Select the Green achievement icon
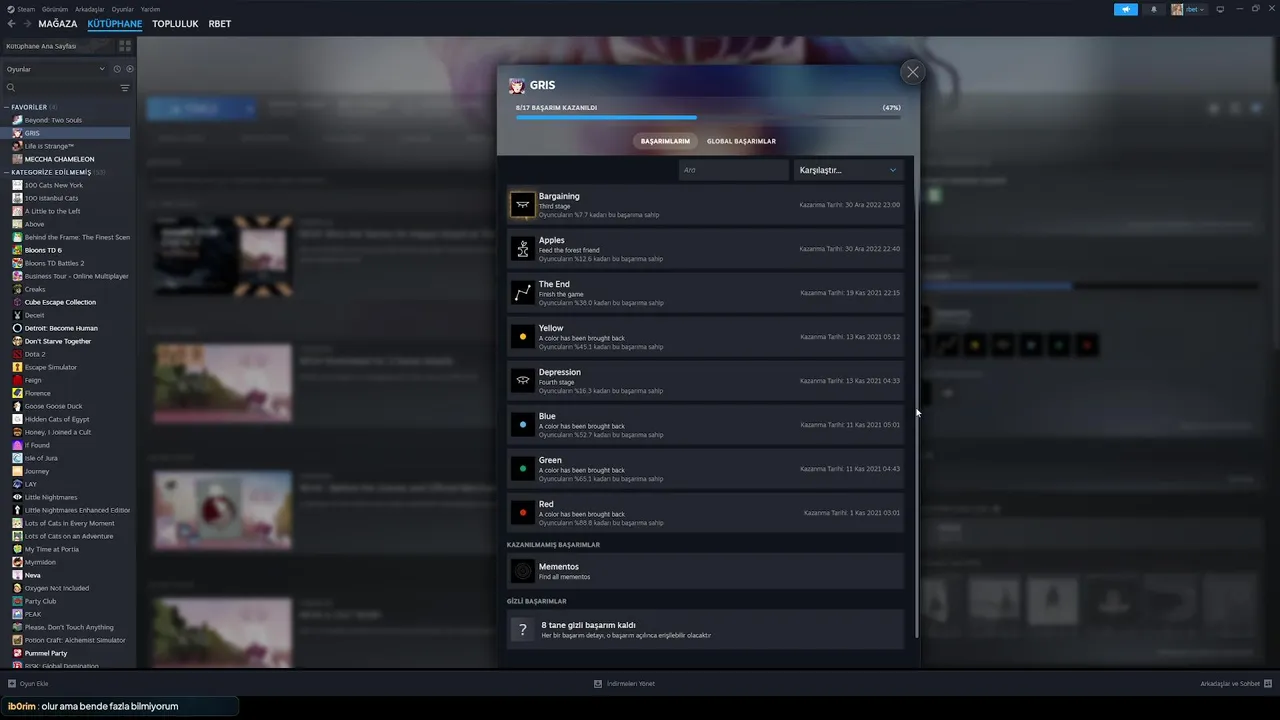The image size is (1280, 720). click(522, 469)
